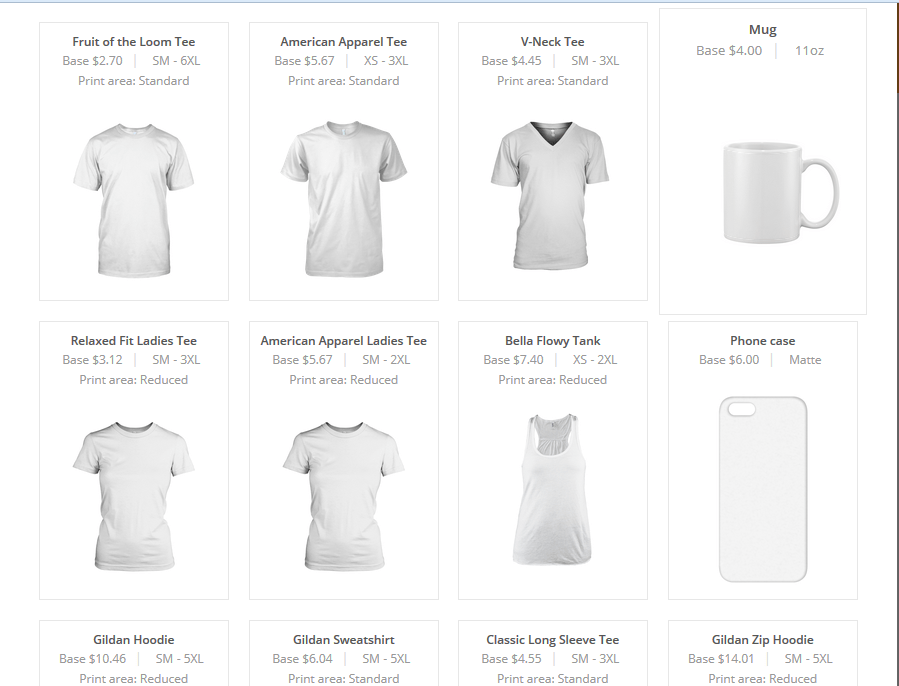The image size is (899, 686).
Task: Open the Classic Long Sleeve Tee title
Action: pos(553,640)
